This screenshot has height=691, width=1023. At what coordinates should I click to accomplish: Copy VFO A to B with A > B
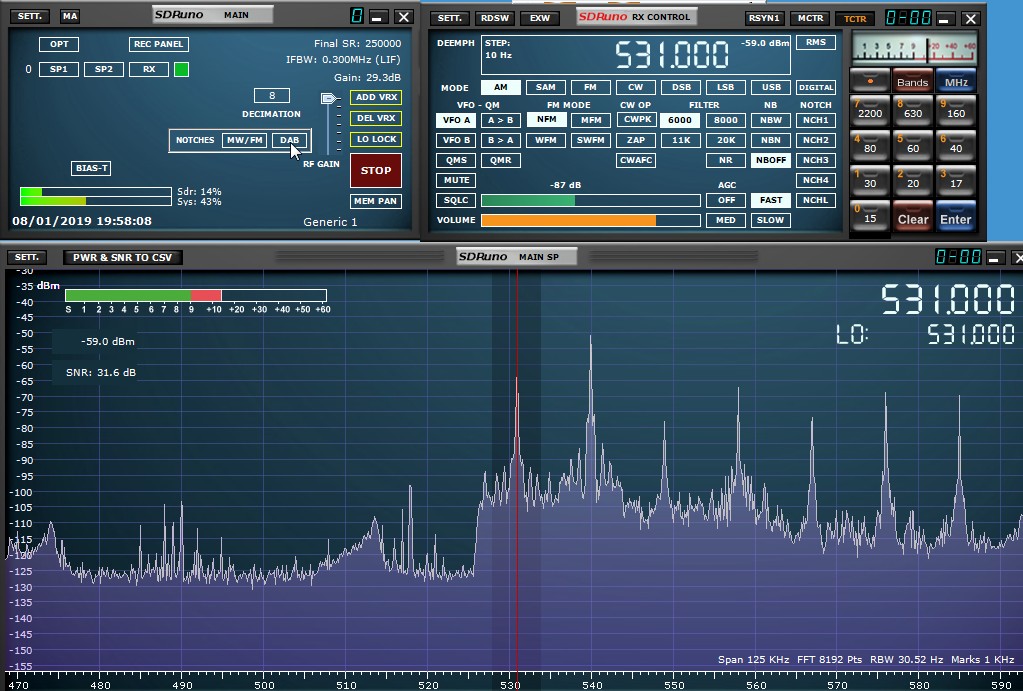pos(500,120)
